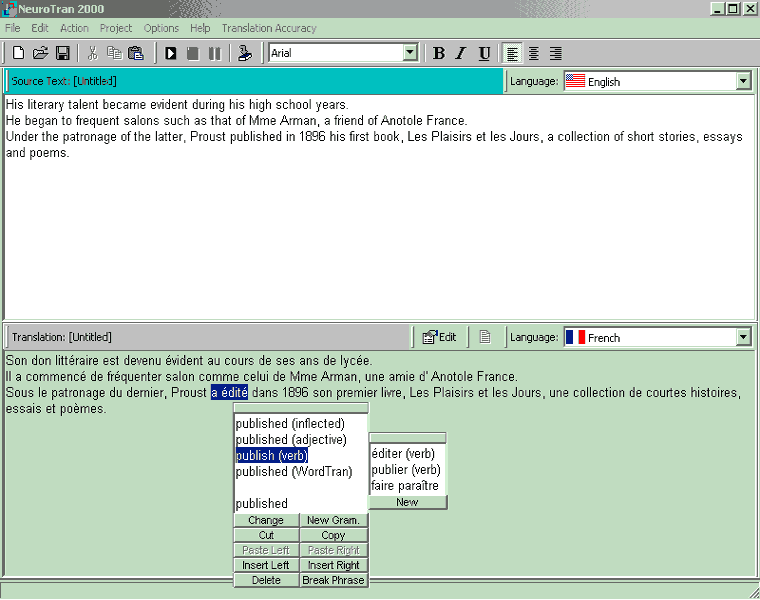Viewport: 760px width, 600px height.
Task: Click the Paste clipboard icon
Action: click(x=136, y=53)
